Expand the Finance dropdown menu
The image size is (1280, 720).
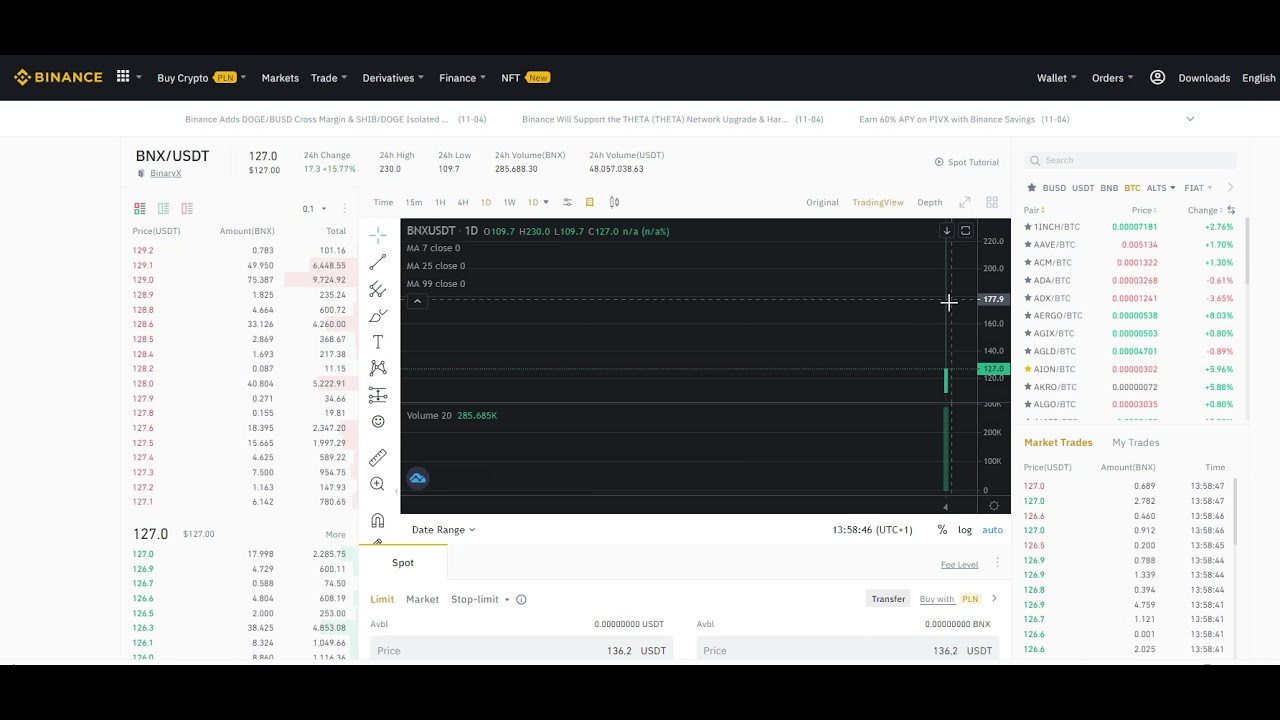tap(463, 78)
